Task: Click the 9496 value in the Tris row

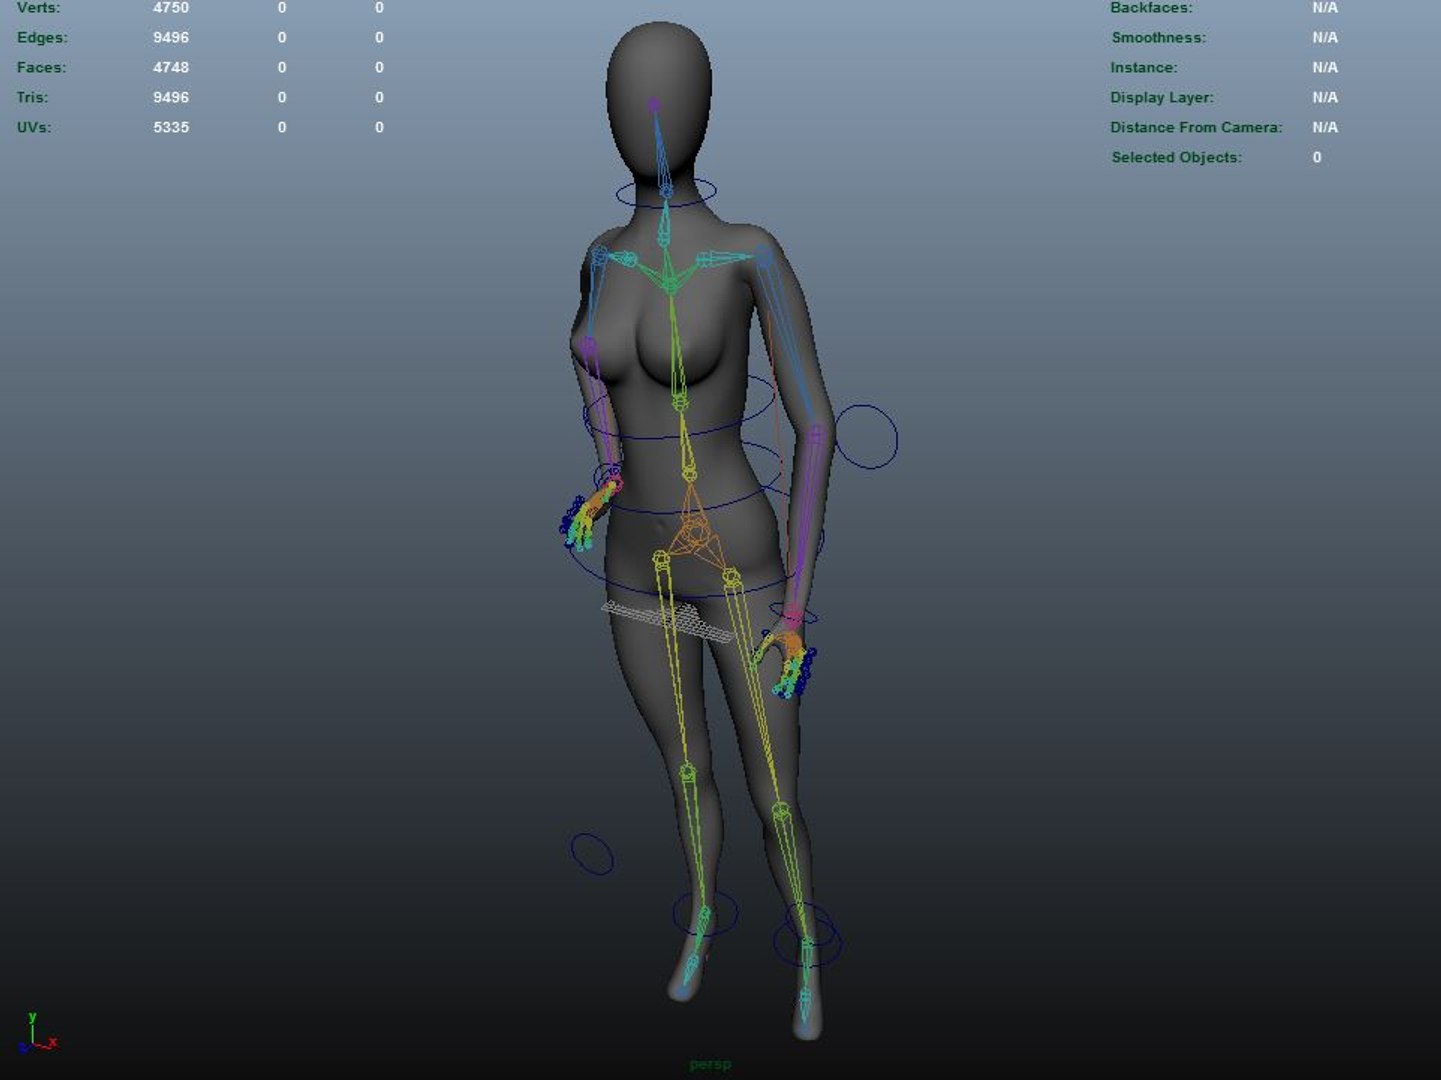Action: (171, 97)
